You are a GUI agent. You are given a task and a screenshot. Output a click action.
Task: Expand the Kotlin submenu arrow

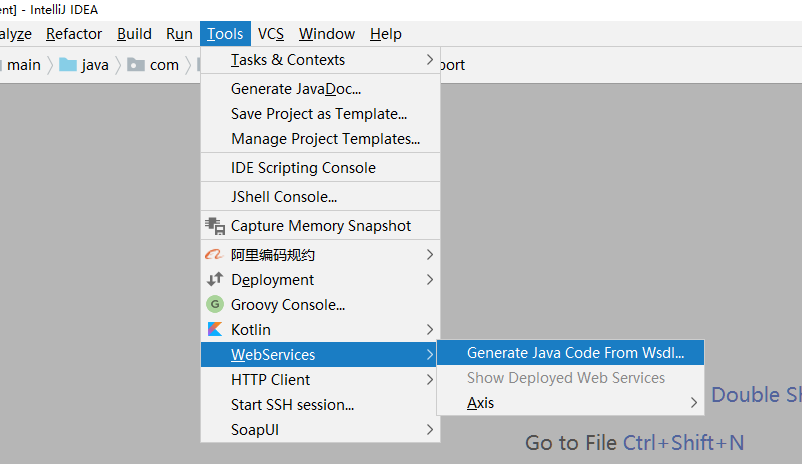[430, 329]
